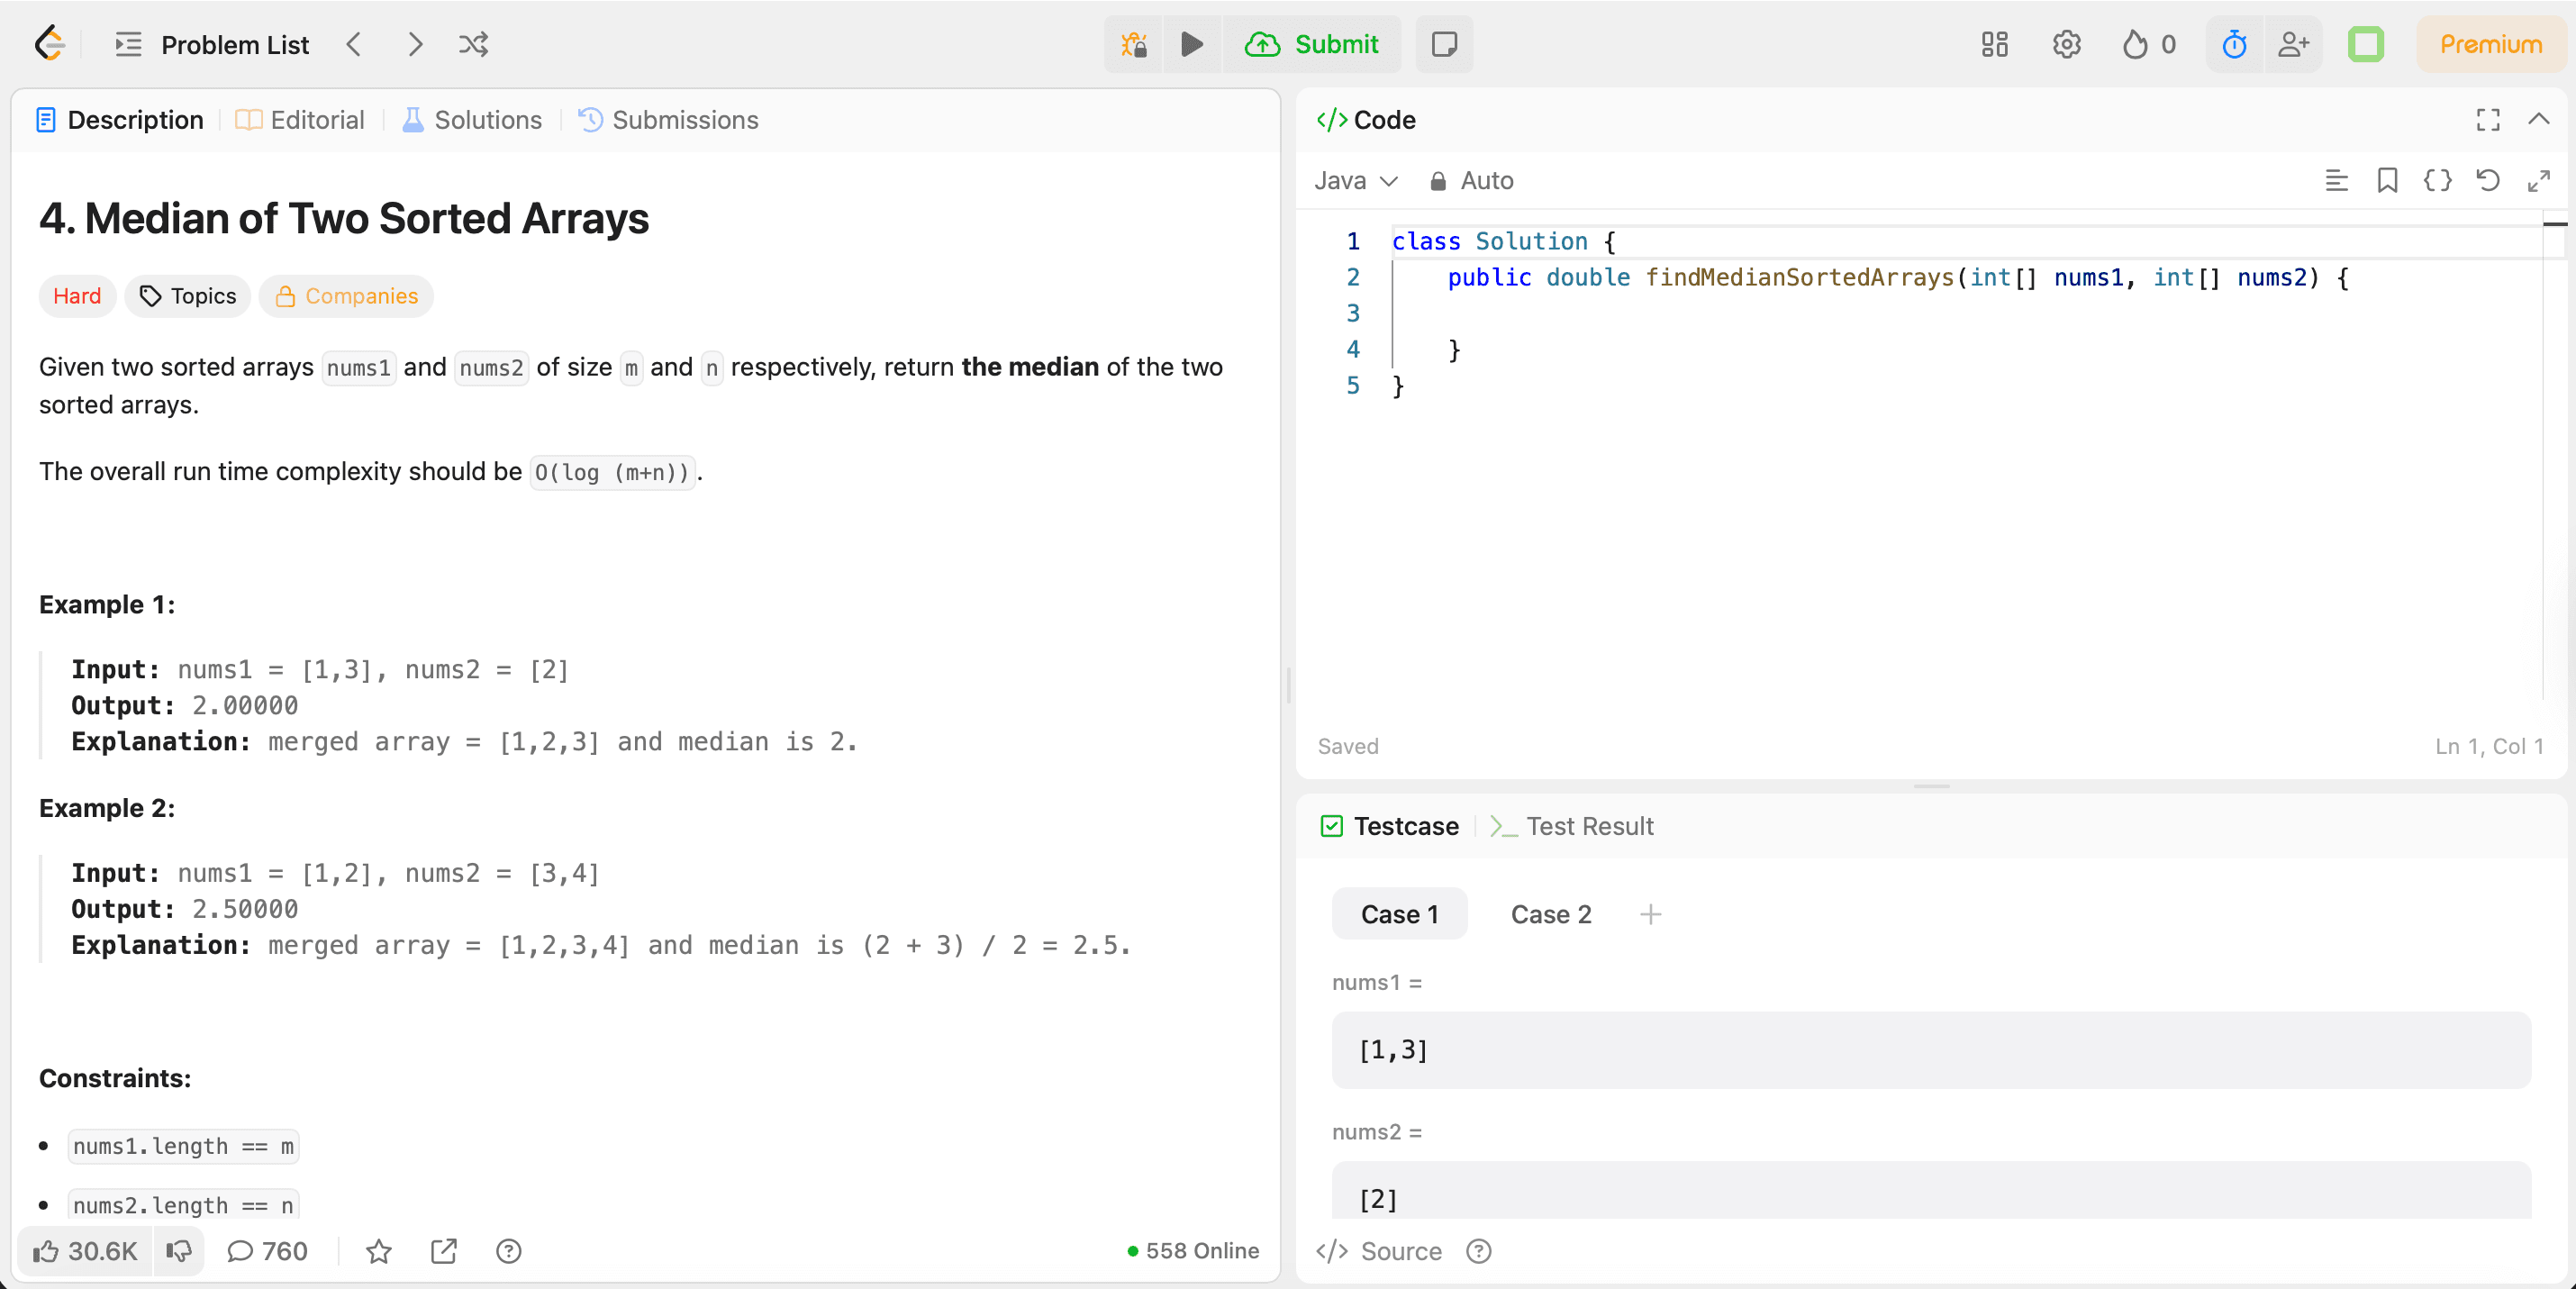Submit the solution
This screenshot has height=1289, width=2576.
pyautogui.click(x=1312, y=44)
